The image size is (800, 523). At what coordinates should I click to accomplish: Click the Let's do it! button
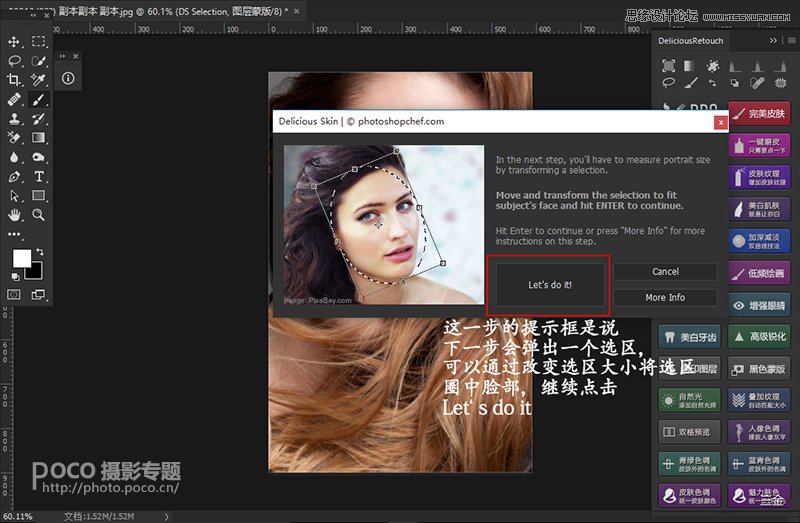point(550,285)
